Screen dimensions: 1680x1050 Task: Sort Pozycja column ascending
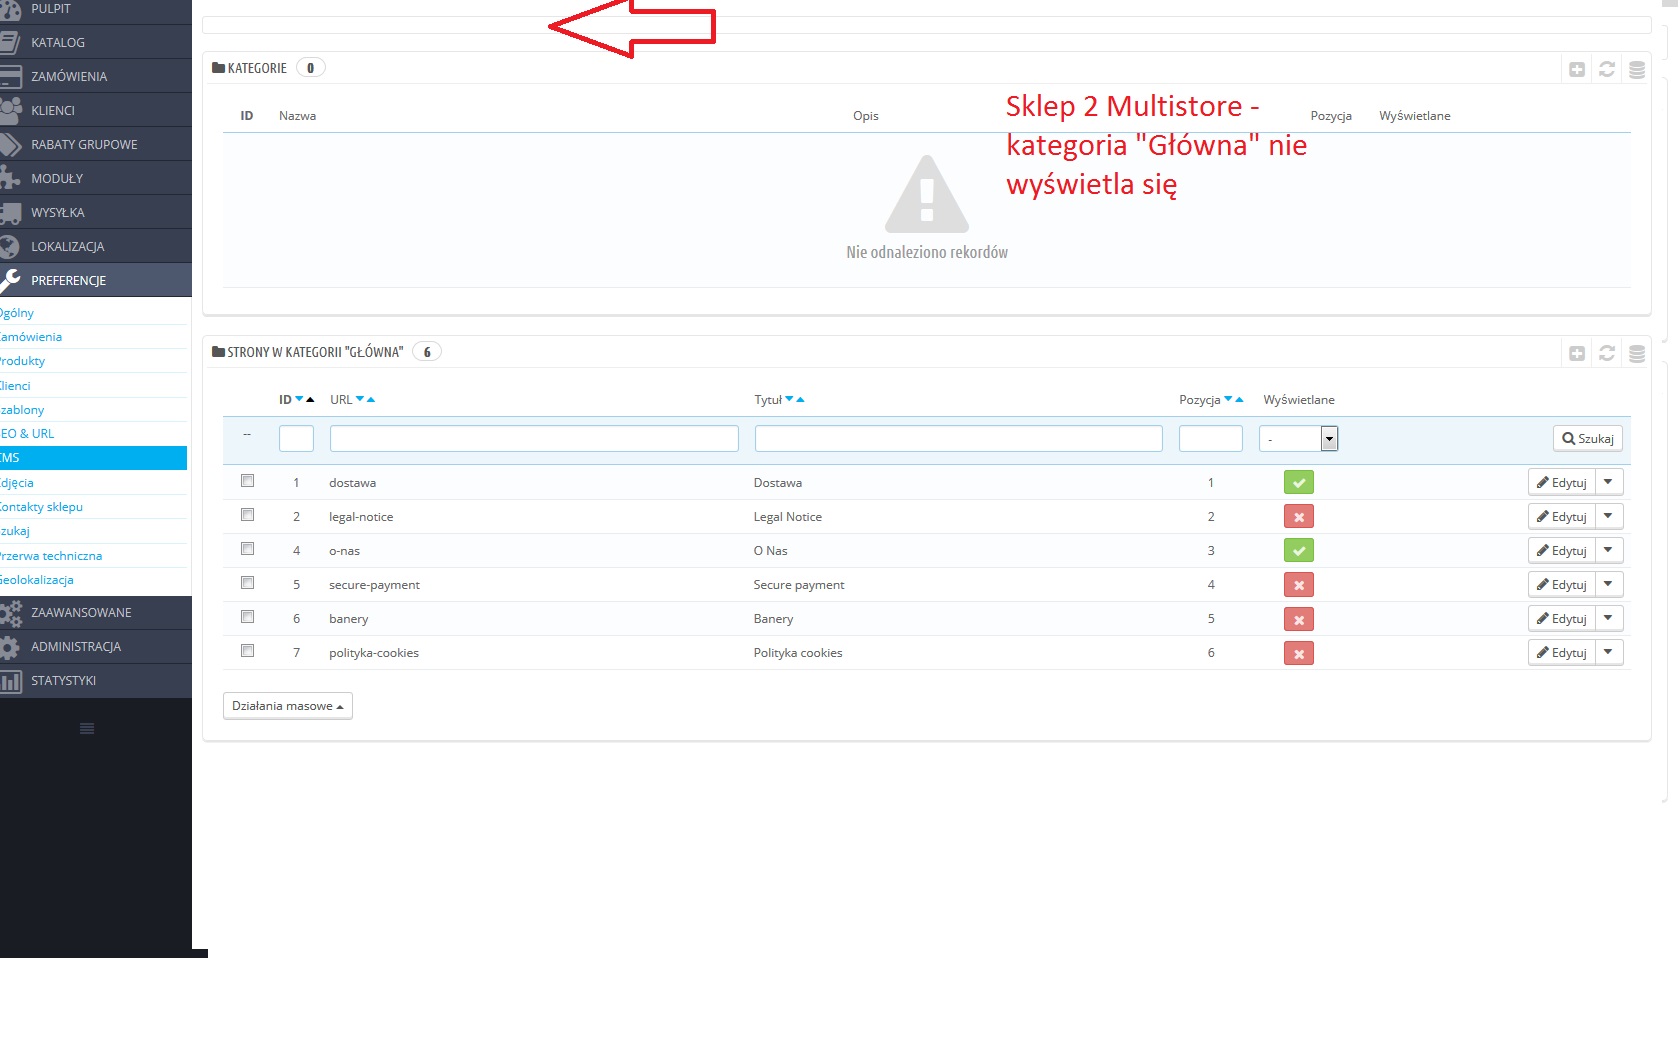point(1239,399)
